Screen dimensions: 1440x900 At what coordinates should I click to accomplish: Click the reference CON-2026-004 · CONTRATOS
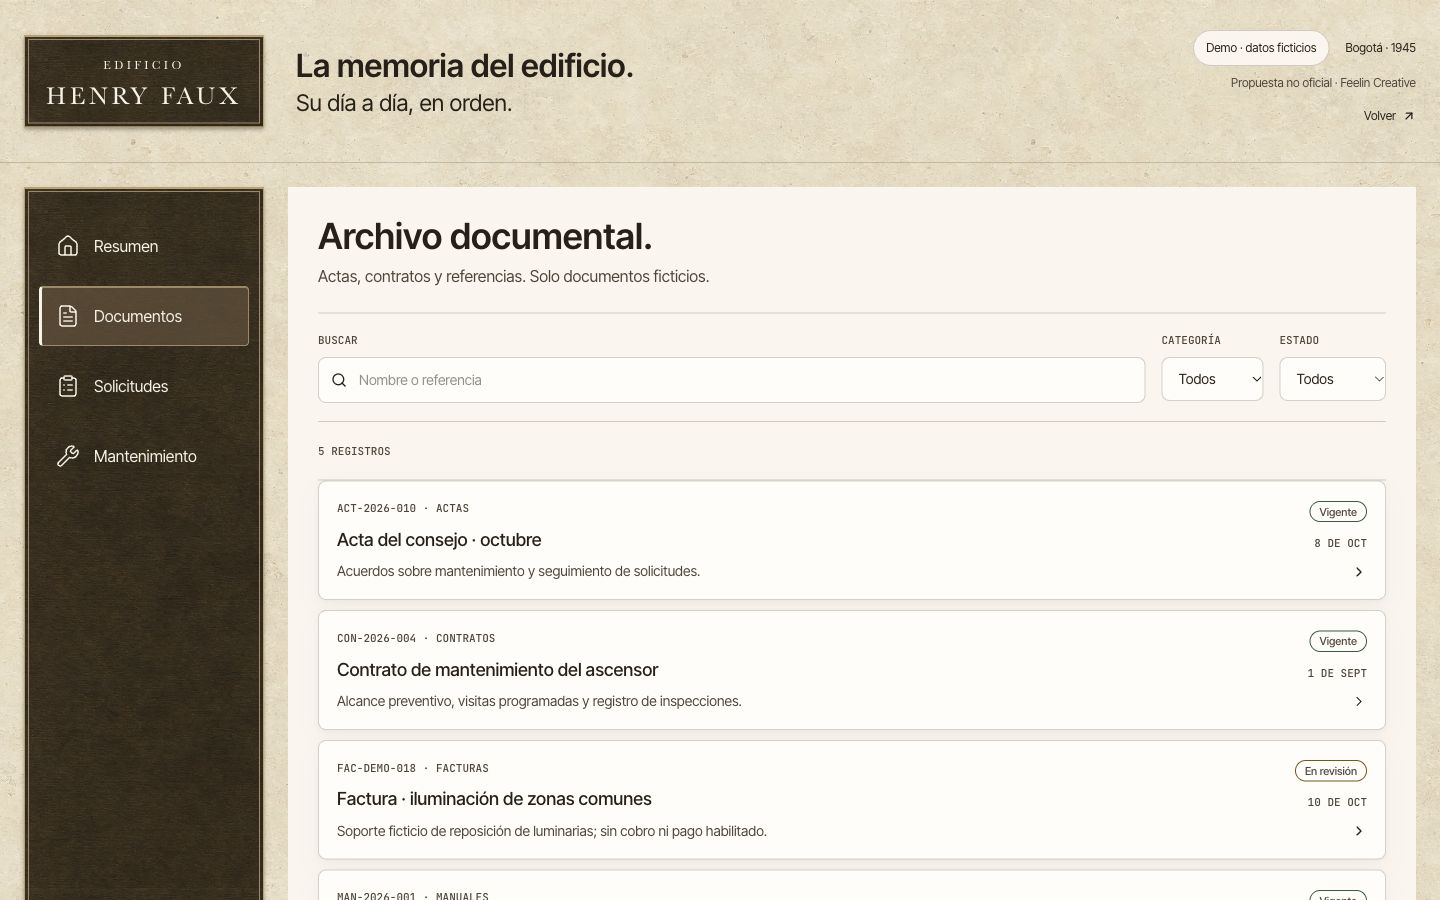[x=416, y=638]
